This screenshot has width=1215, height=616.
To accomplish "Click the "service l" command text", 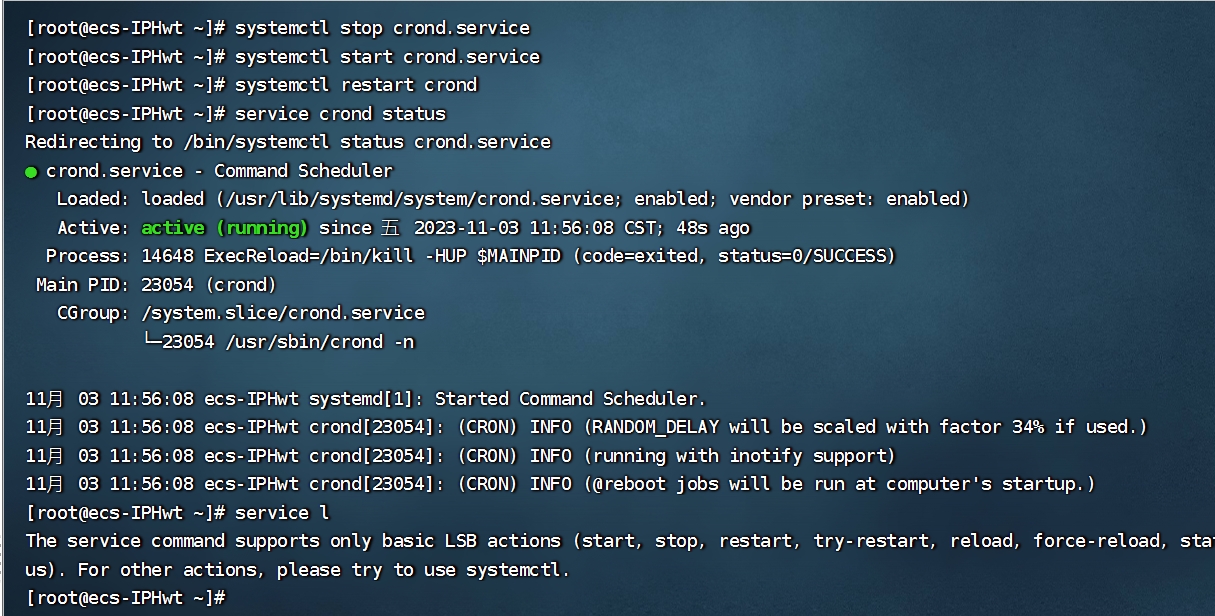I will [282, 513].
